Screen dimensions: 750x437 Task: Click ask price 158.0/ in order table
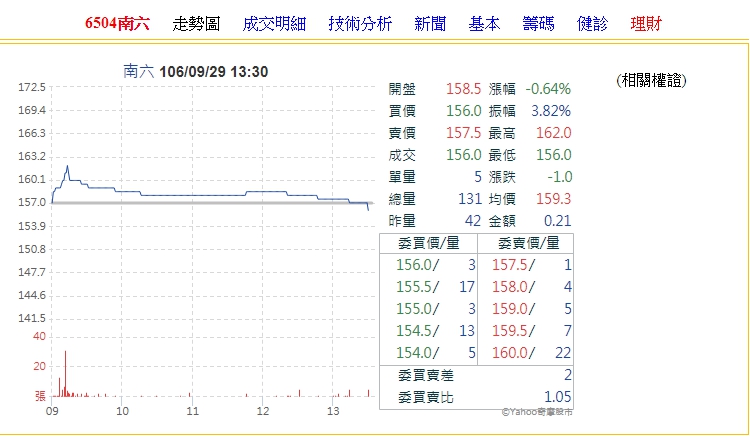click(x=514, y=287)
